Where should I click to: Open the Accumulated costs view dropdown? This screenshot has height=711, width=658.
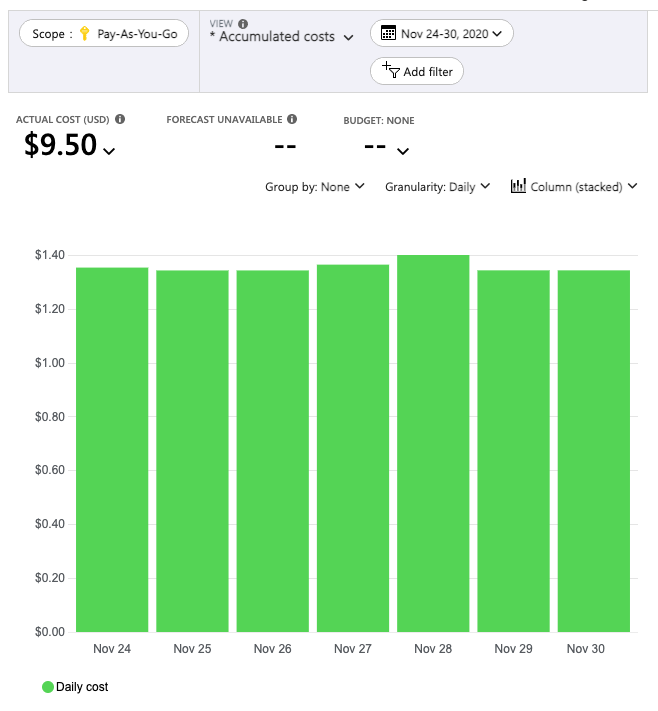pyautogui.click(x=282, y=37)
